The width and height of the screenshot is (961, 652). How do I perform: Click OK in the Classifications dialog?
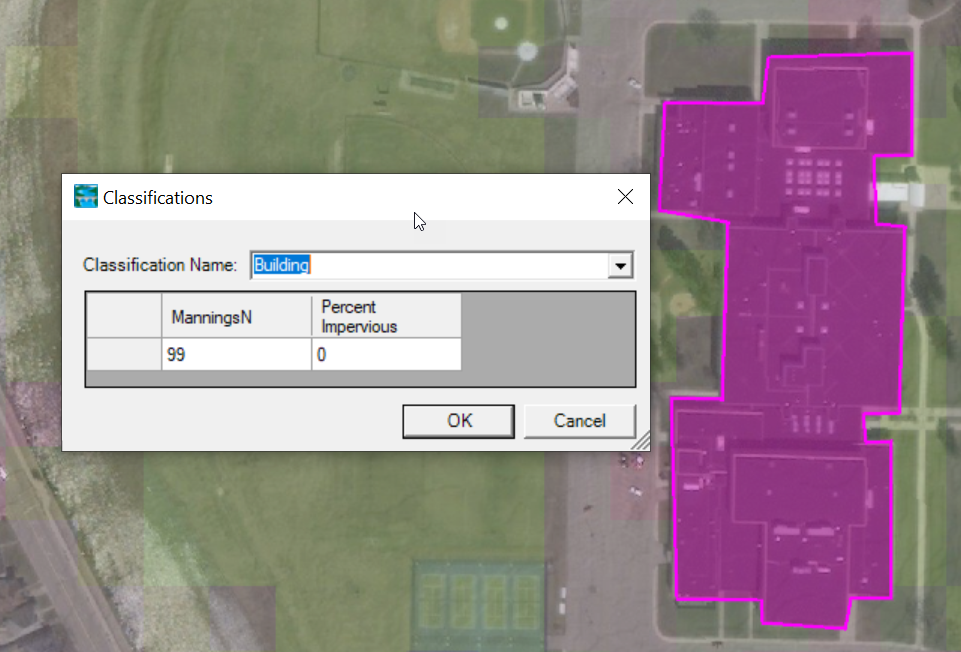(x=458, y=421)
